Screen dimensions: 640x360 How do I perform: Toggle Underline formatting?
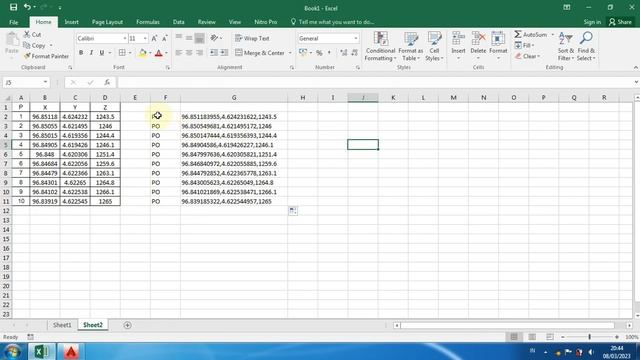pos(102,53)
